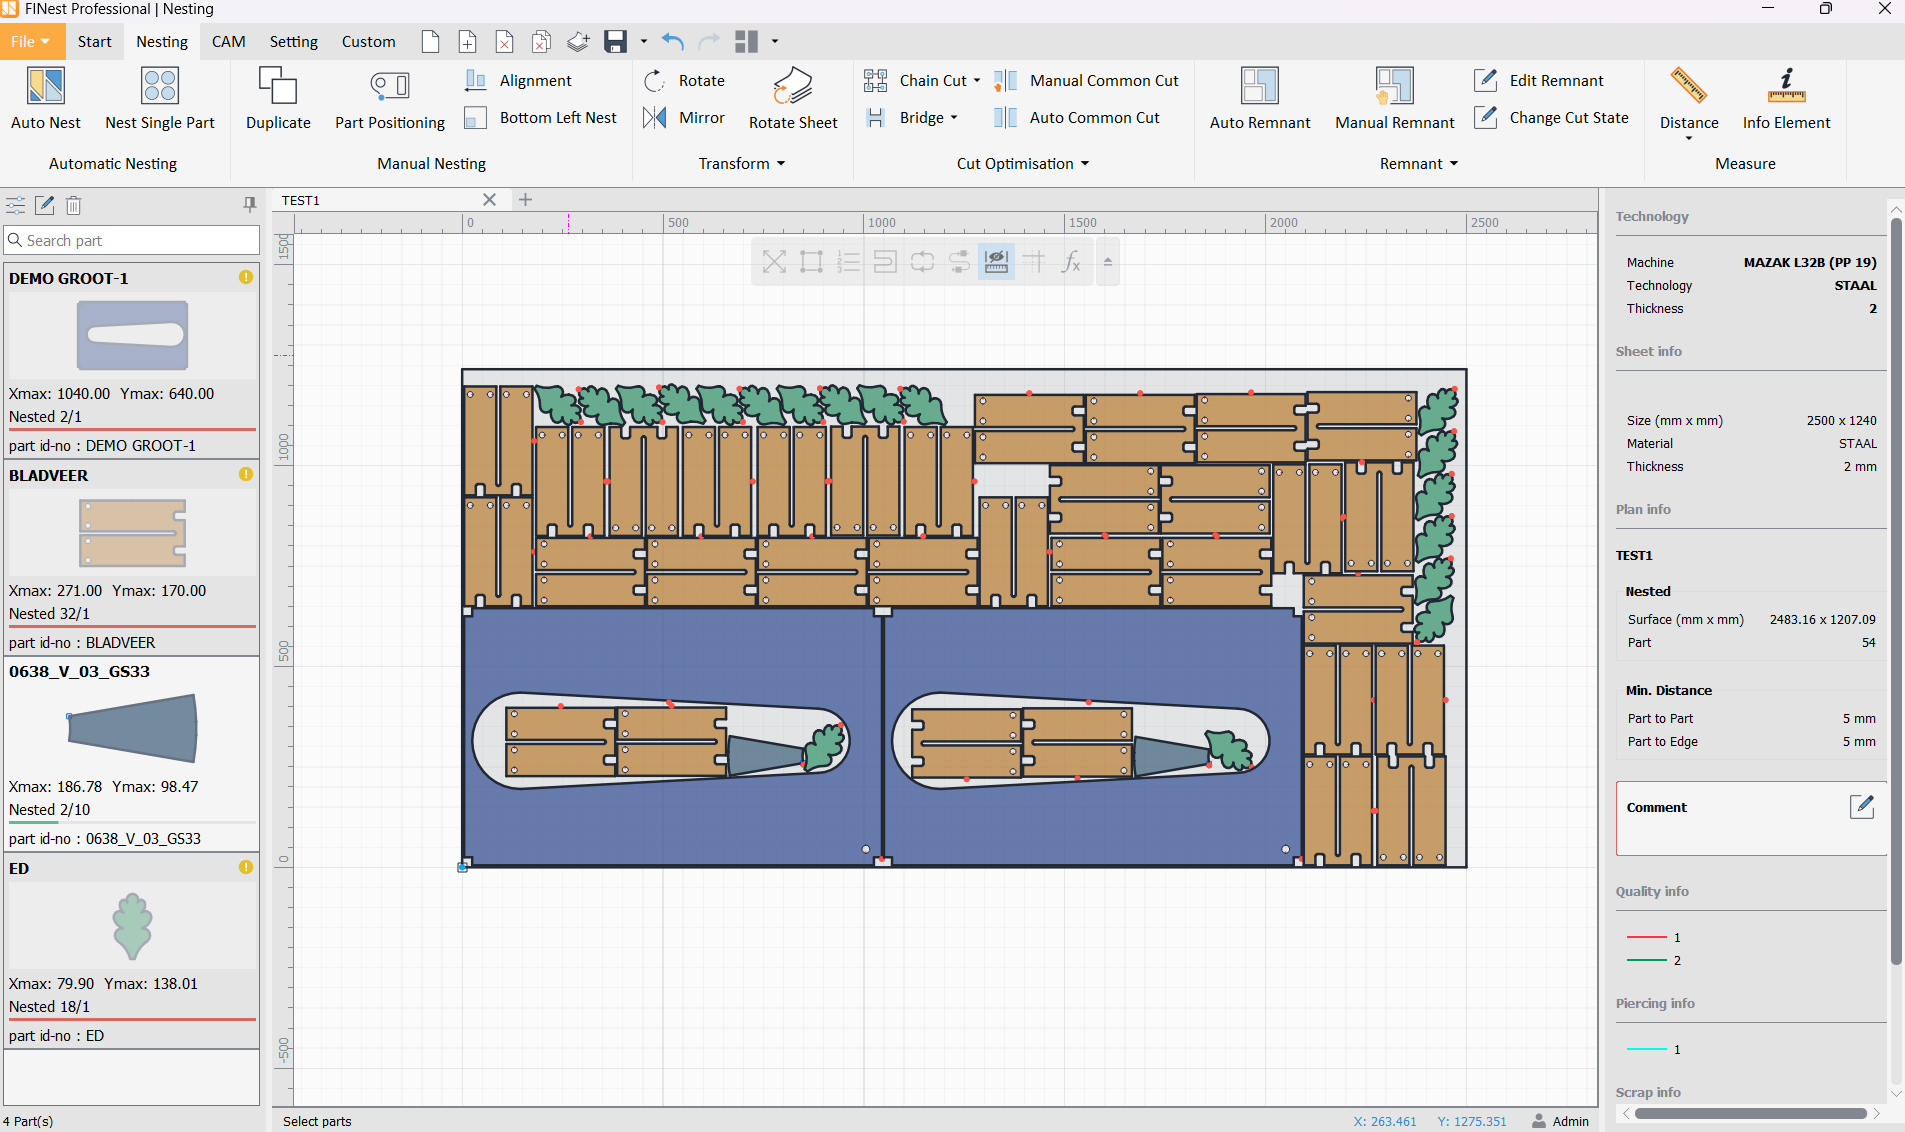1905x1132 pixels.
Task: Click the Auto Nest icon
Action: coord(46,87)
